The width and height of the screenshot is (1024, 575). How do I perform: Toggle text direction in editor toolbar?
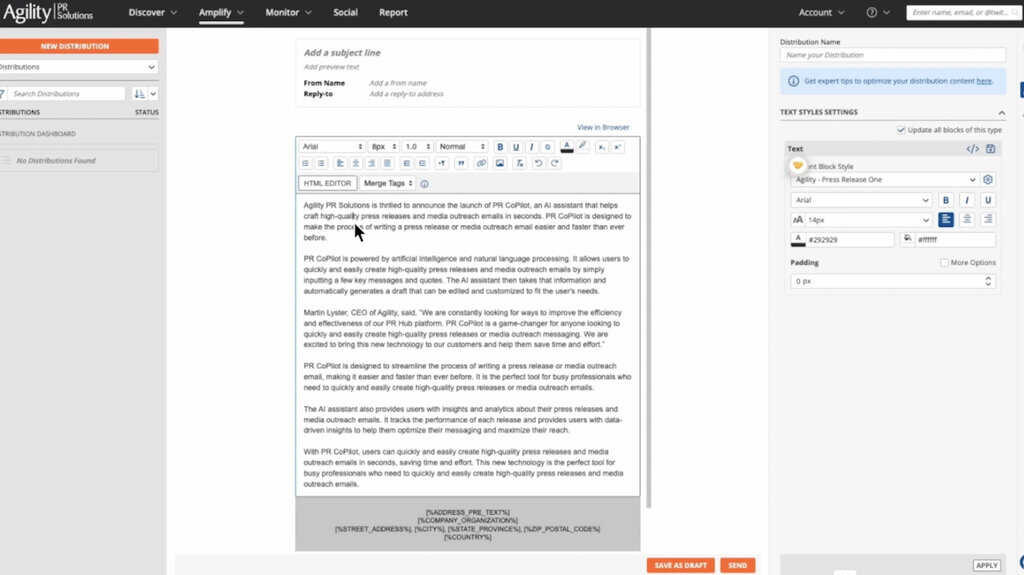[442, 163]
